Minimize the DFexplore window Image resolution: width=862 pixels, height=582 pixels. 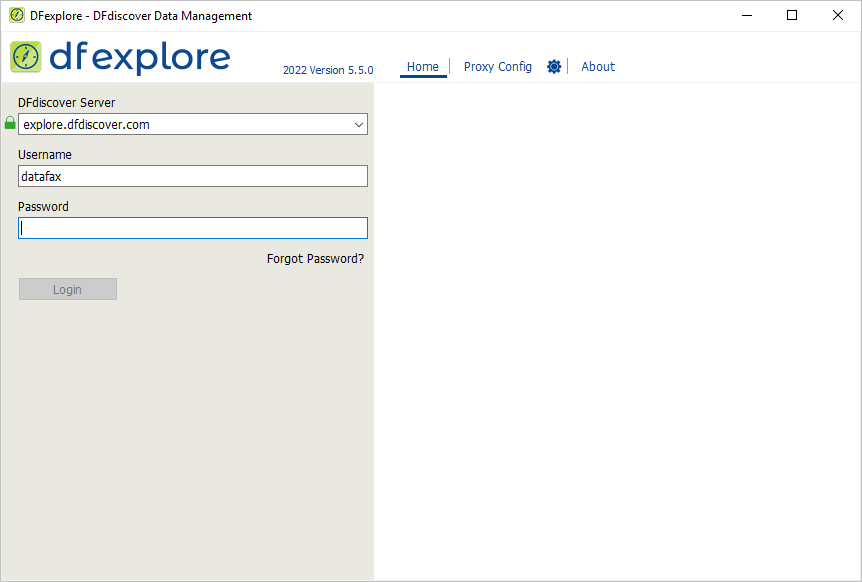747,15
